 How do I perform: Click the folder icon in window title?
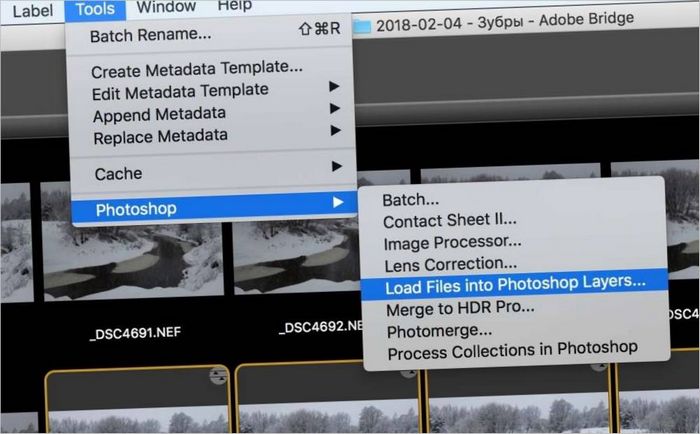(x=361, y=26)
